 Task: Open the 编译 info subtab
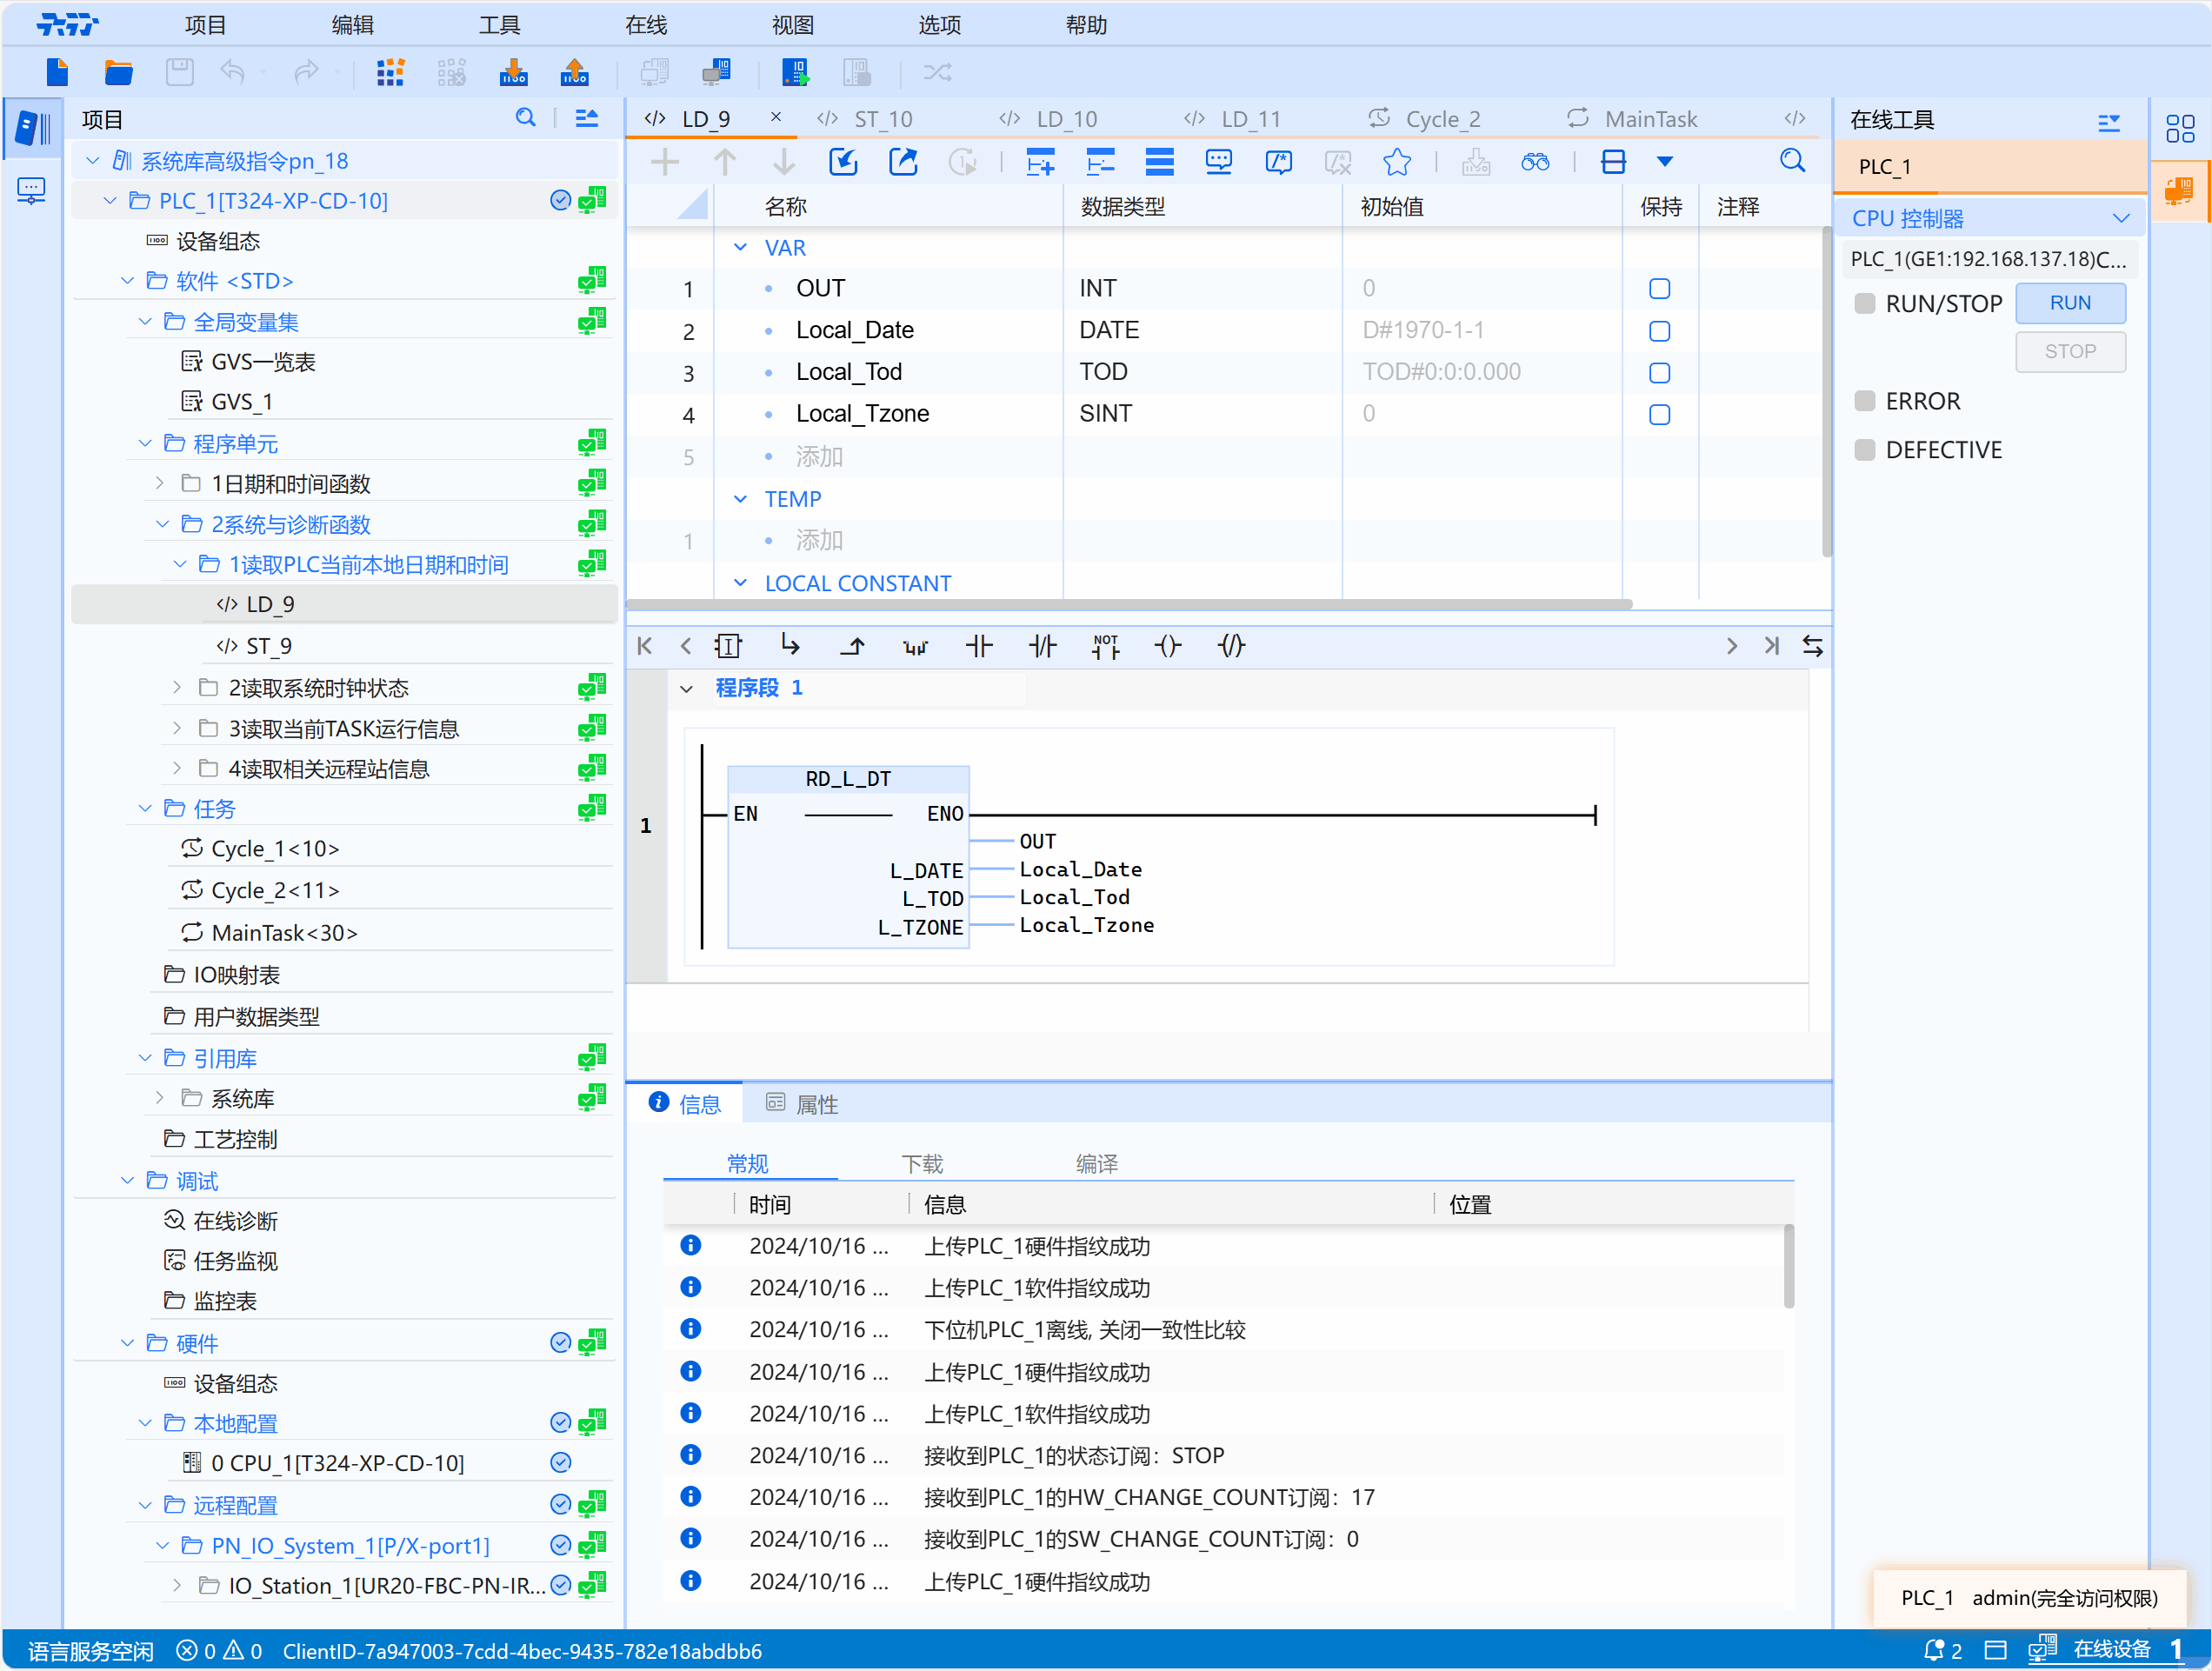[x=1096, y=1164]
